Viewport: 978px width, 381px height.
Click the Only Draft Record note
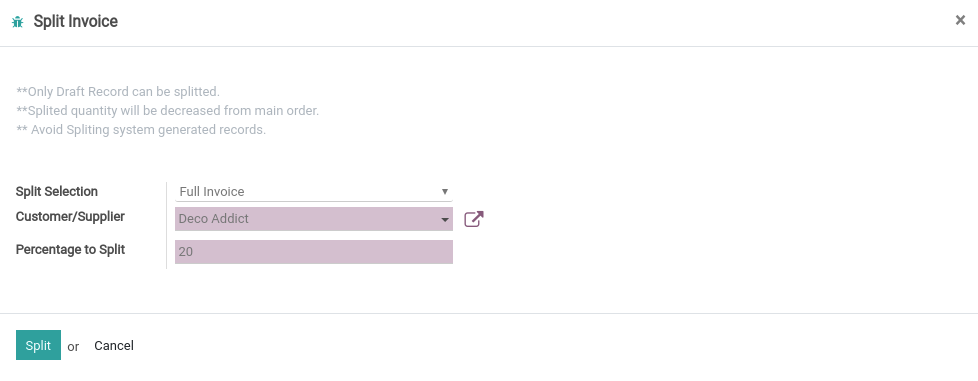[118, 92]
